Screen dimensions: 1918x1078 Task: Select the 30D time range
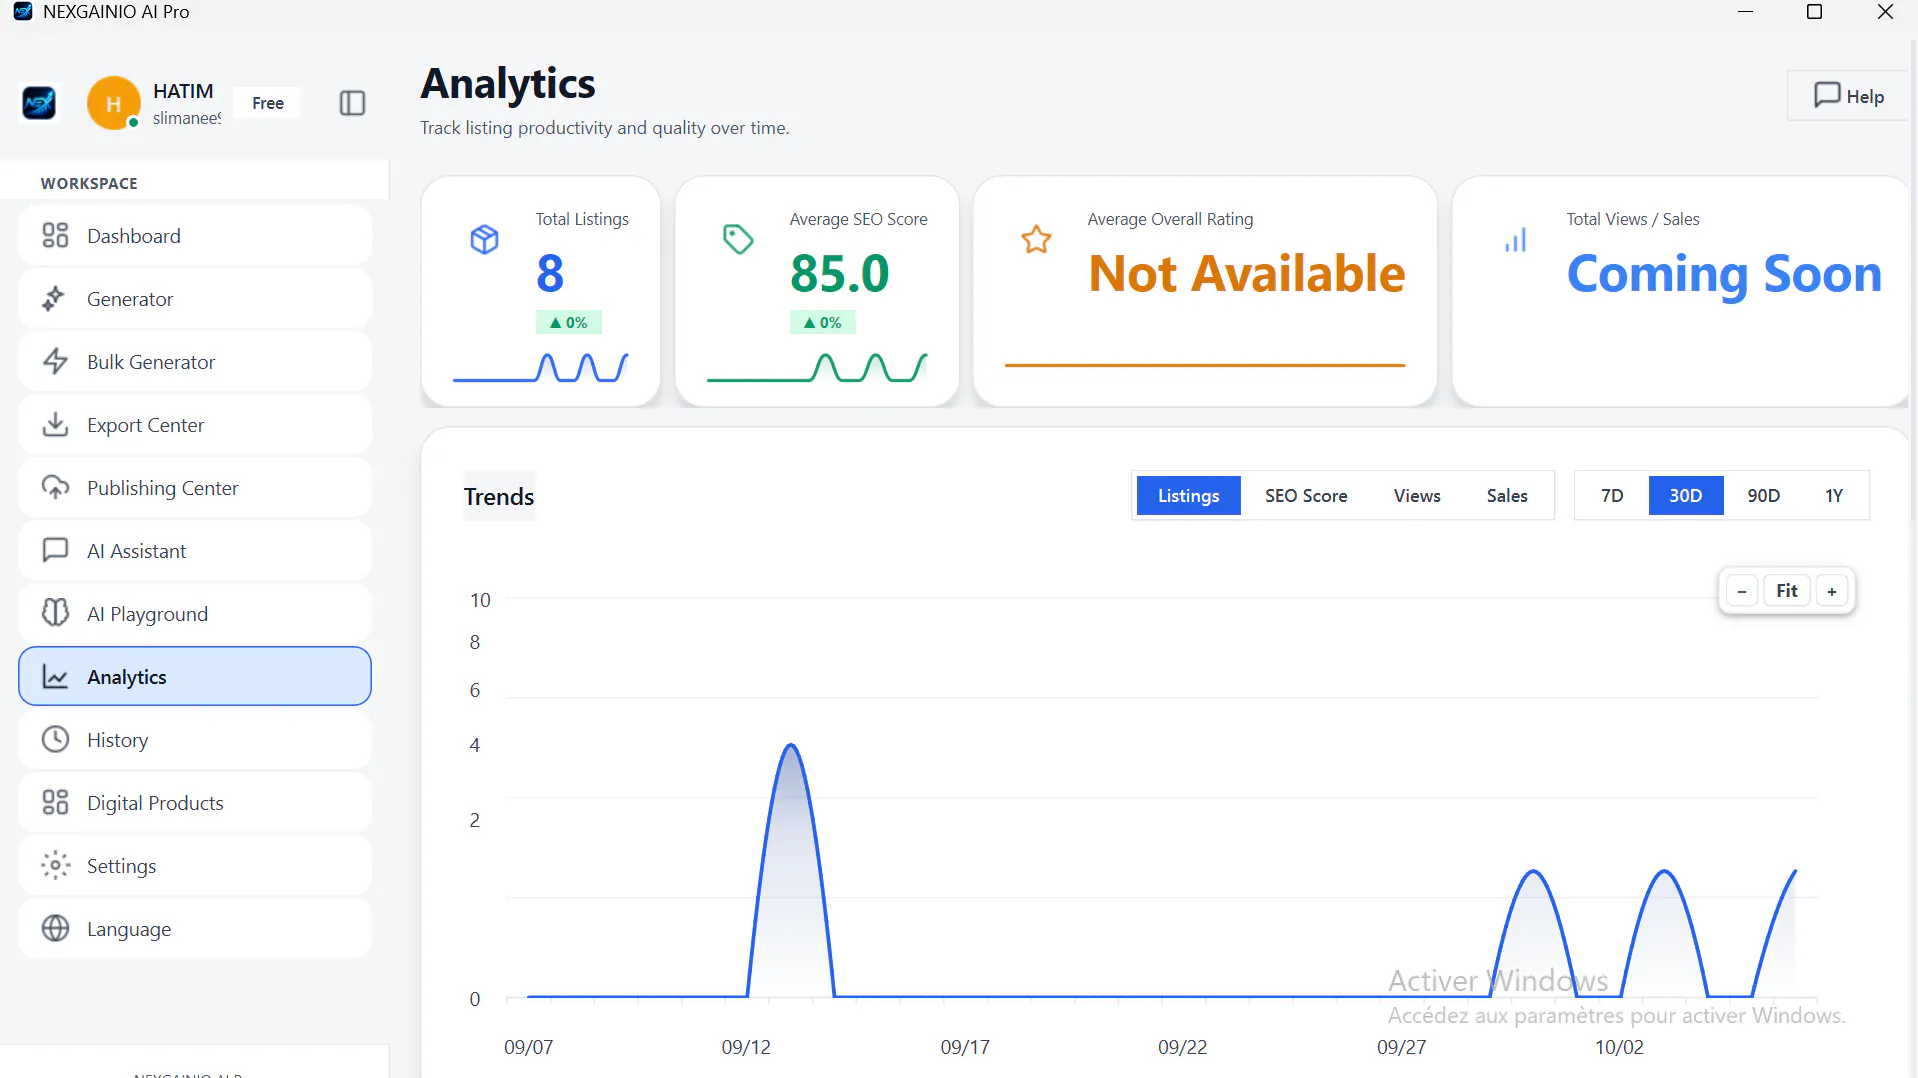1686,496
